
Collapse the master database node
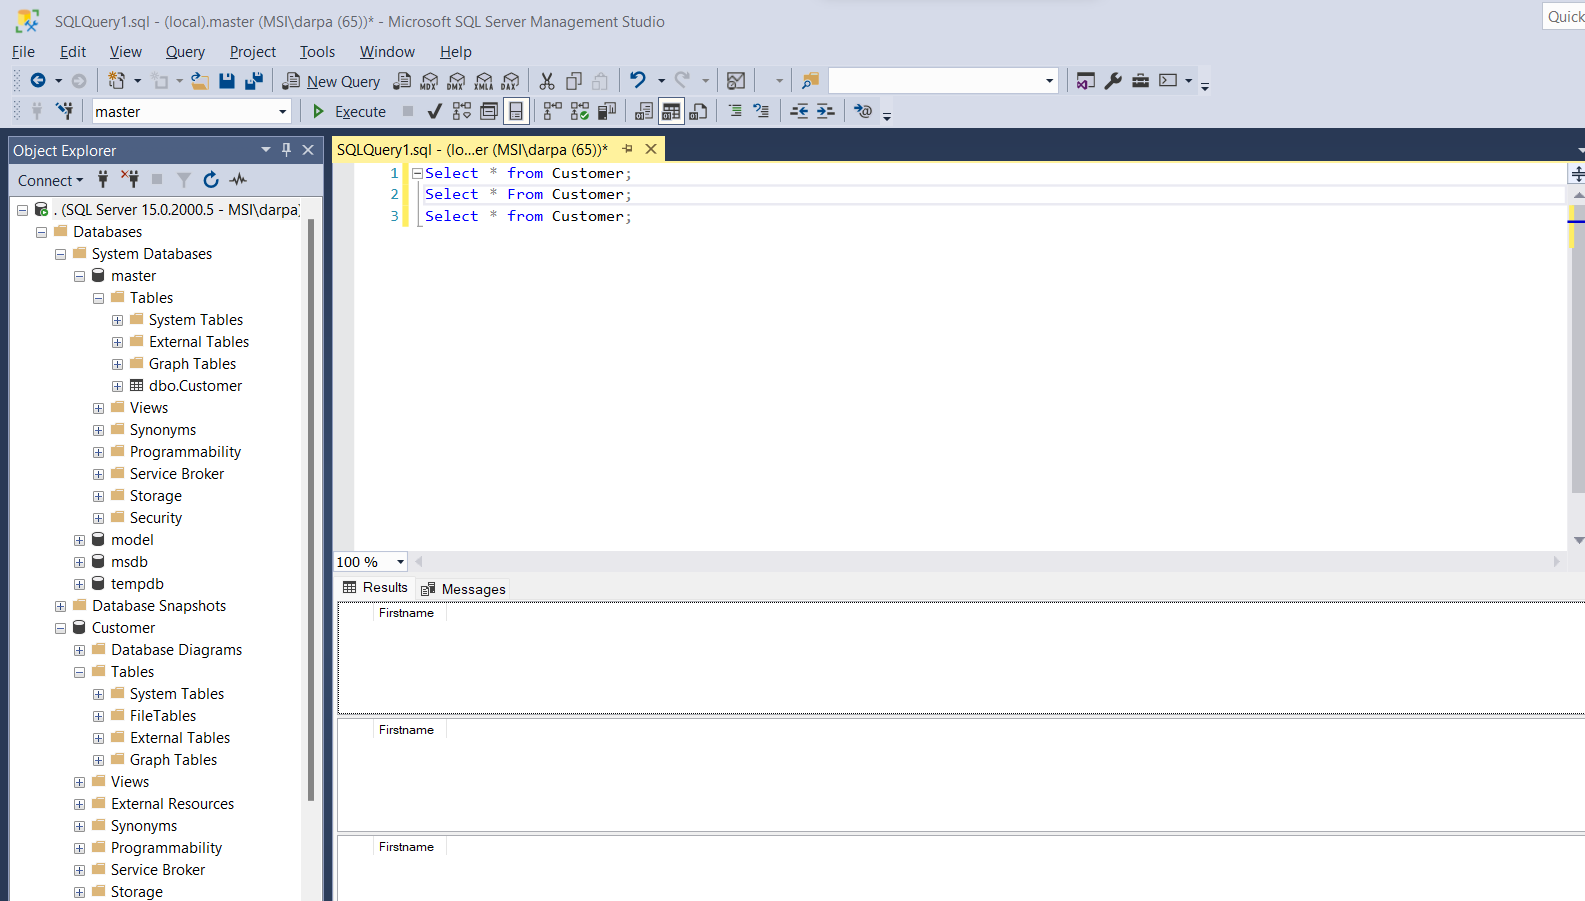click(79, 276)
